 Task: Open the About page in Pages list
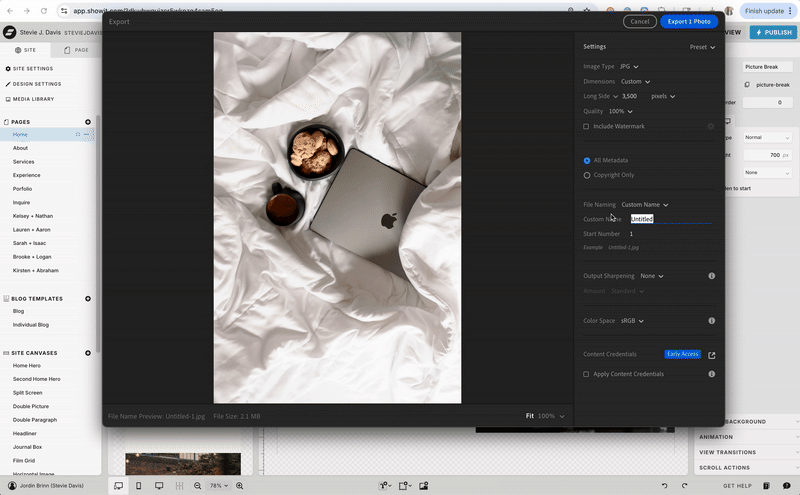coord(20,148)
